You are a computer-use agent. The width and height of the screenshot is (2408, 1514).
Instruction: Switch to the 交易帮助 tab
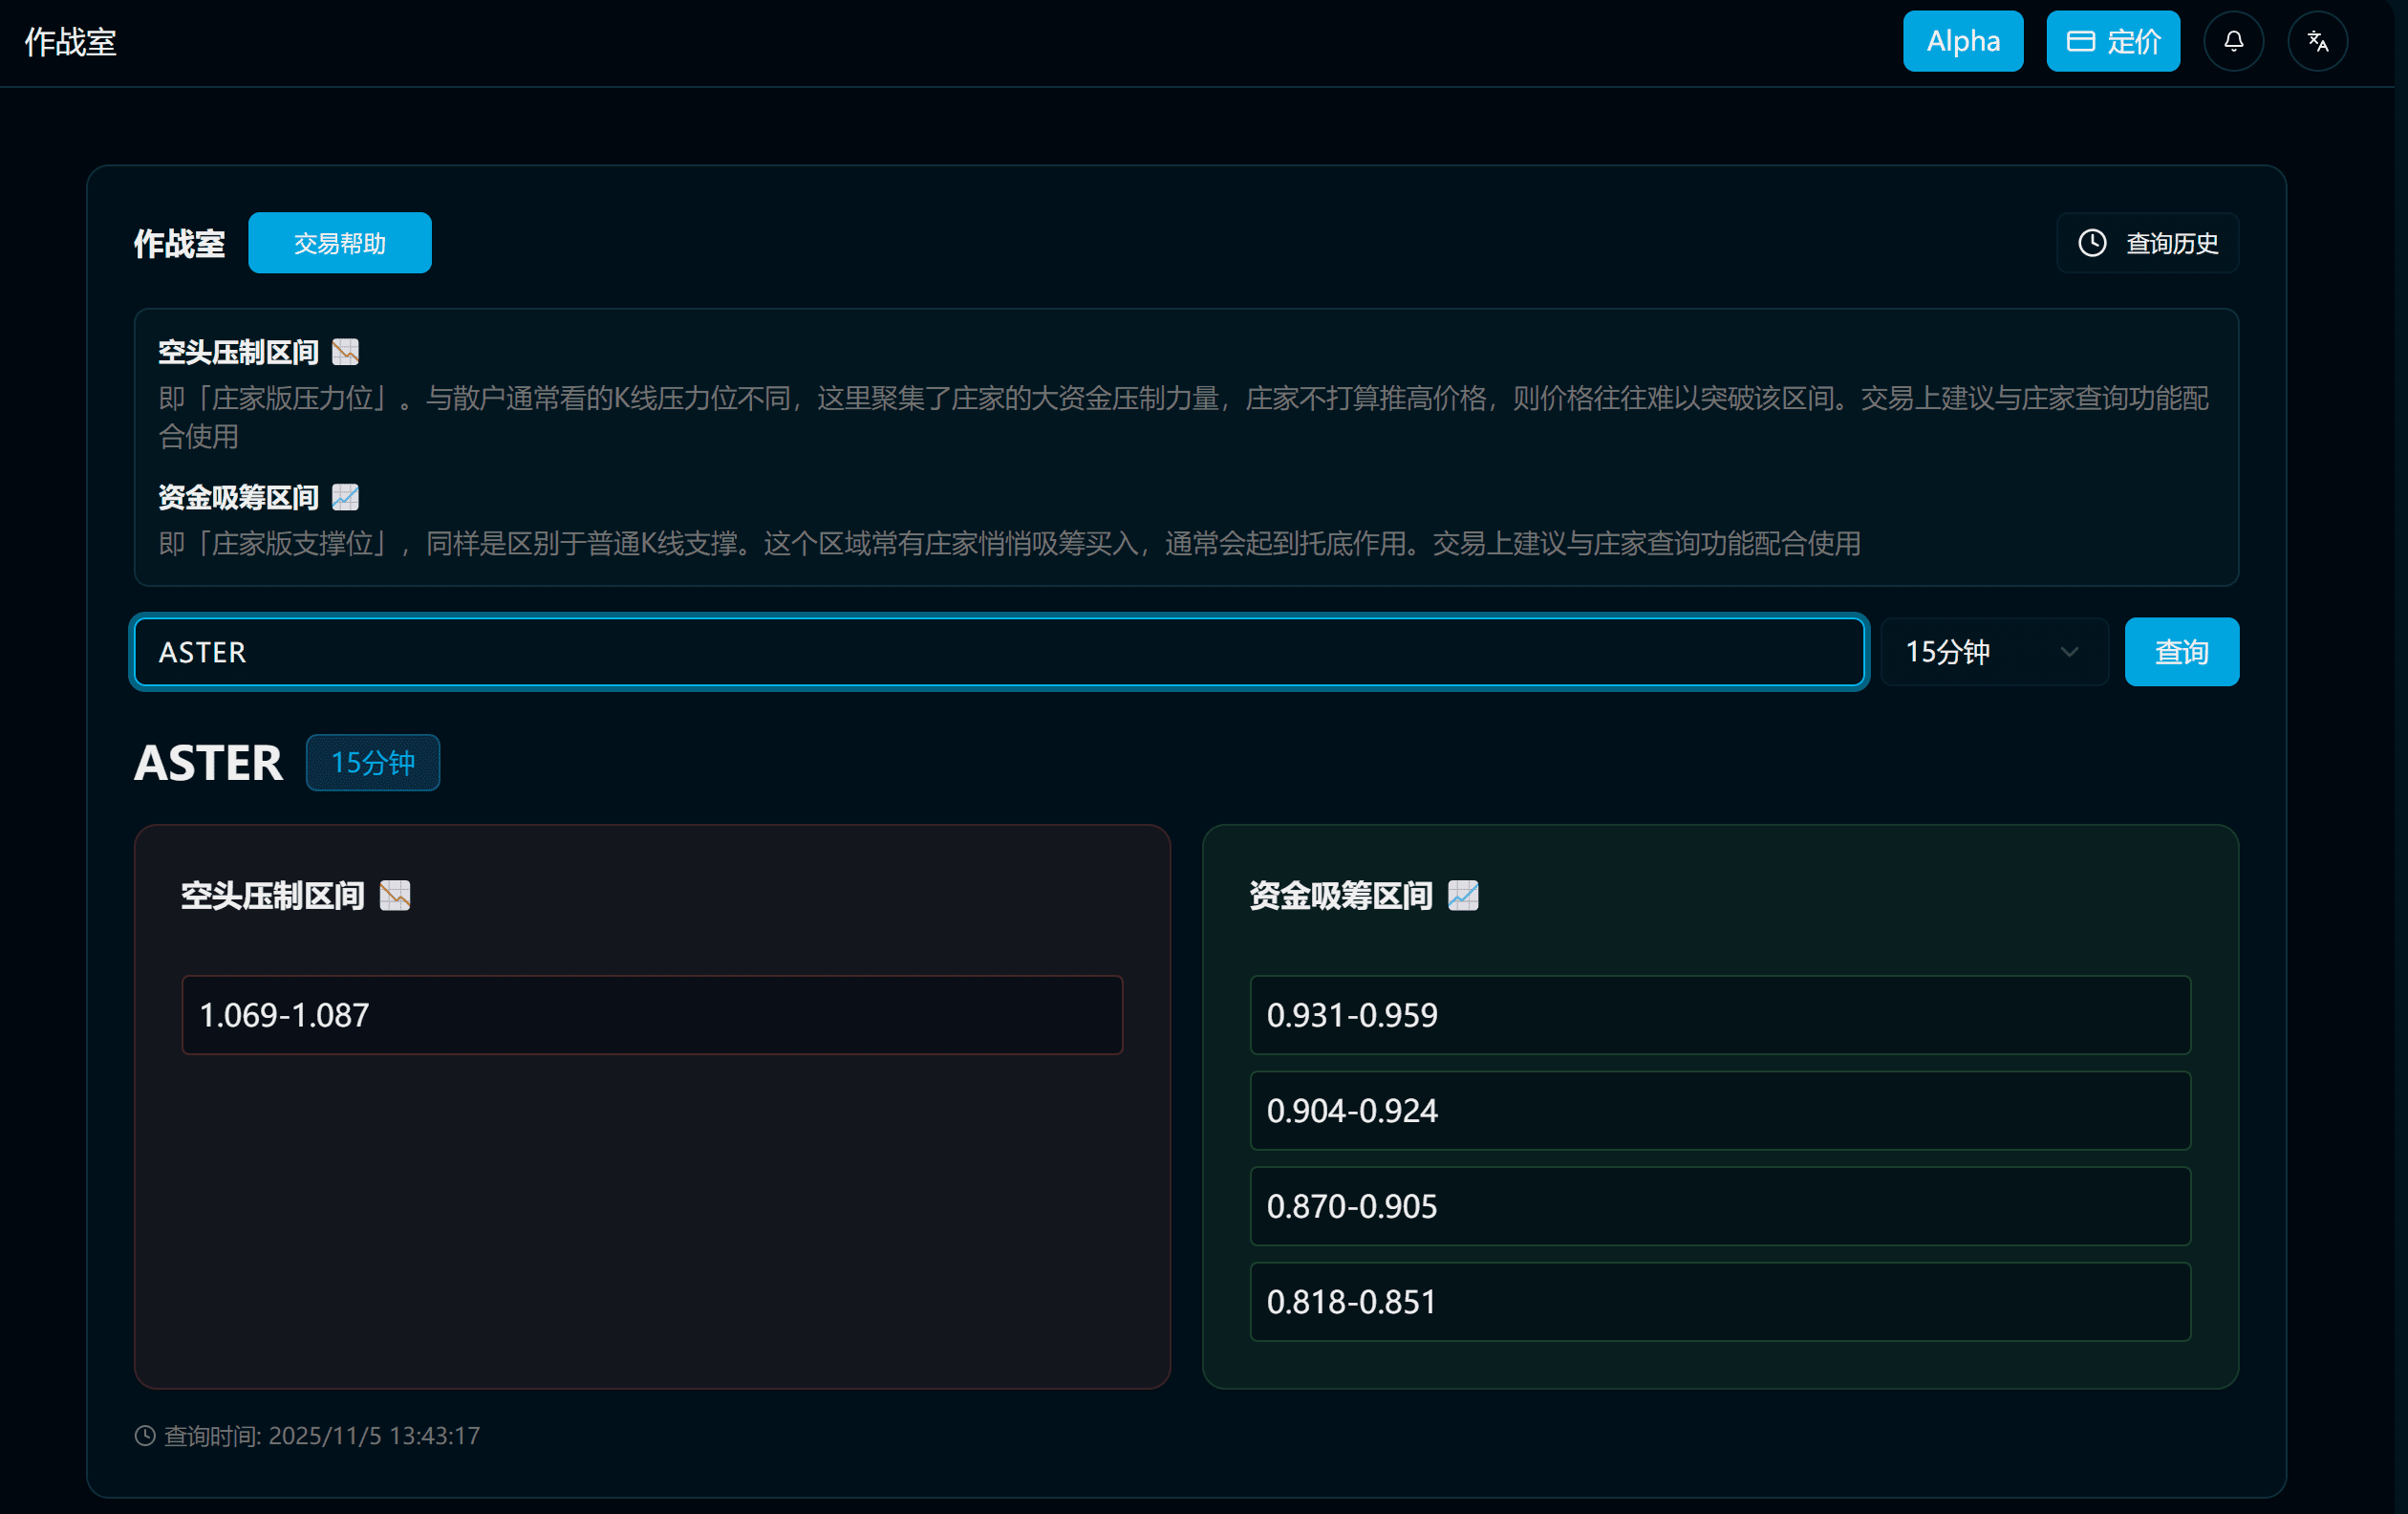pyautogui.click(x=339, y=243)
